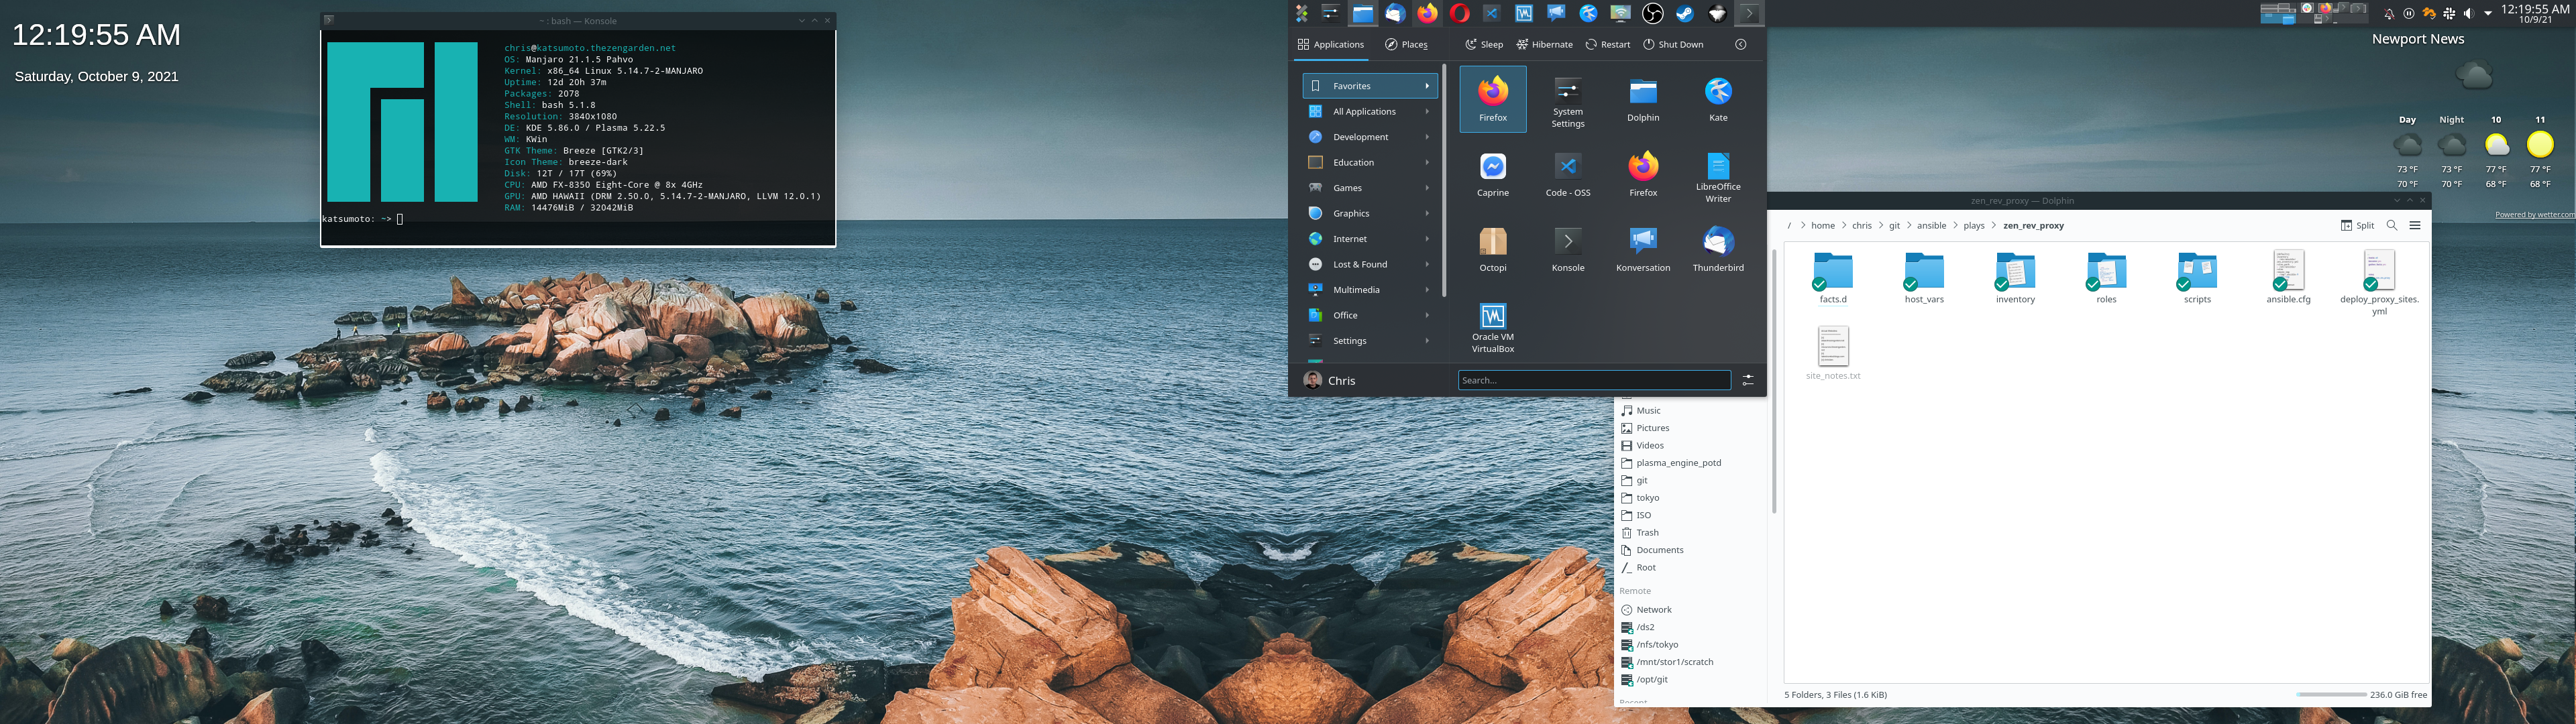Launch Thunderbird from the Favorites grid

coord(1718,249)
